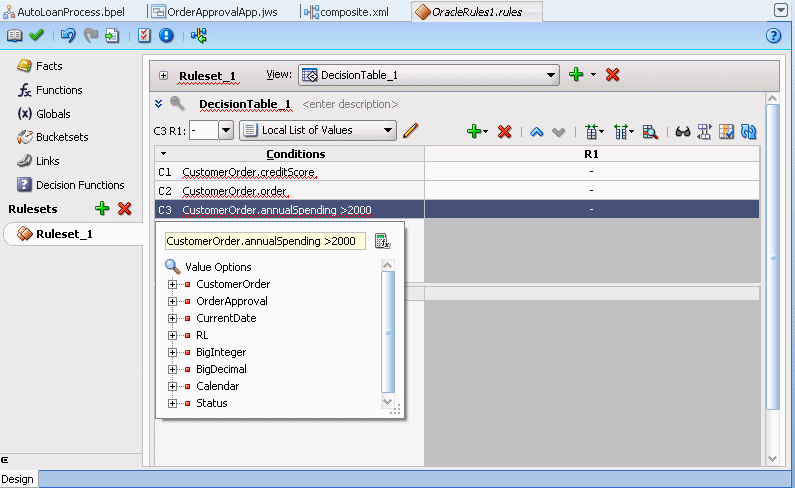The width and height of the screenshot is (795, 488).
Task: Open the View DecisionTable_1 dropdown
Action: click(x=429, y=75)
